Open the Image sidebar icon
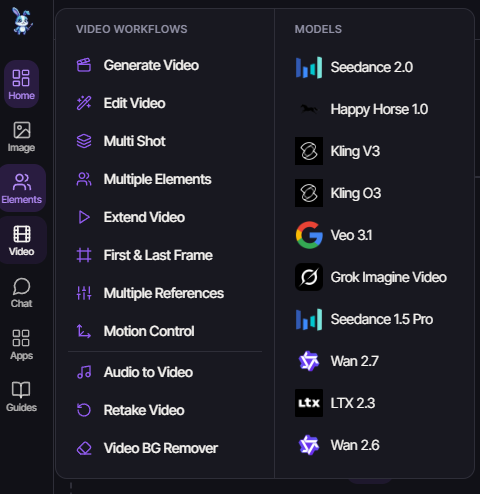 (x=22, y=130)
